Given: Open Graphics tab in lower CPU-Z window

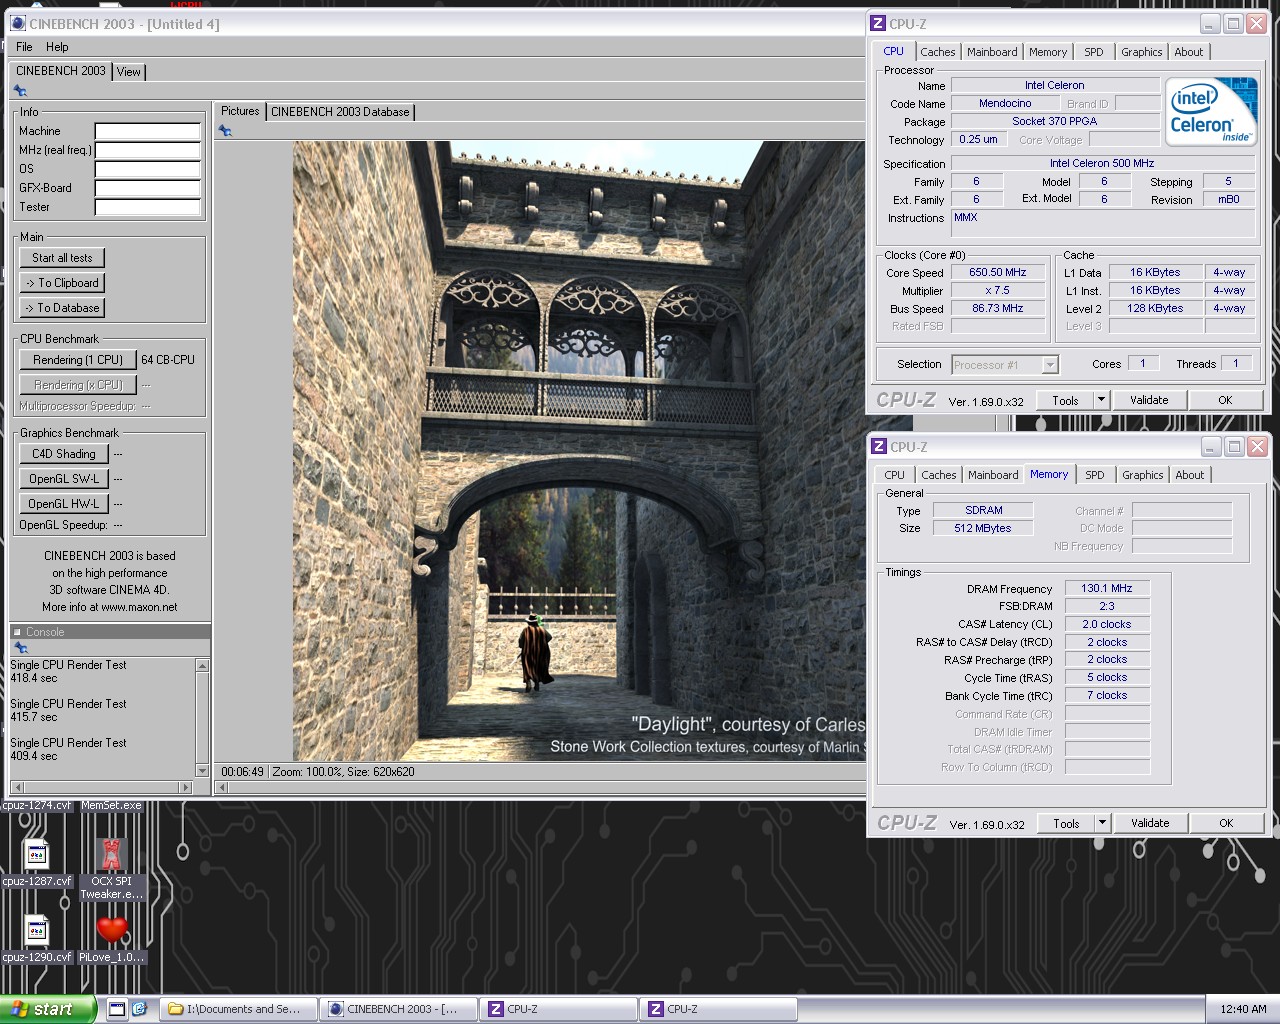Looking at the screenshot, I should 1143,475.
